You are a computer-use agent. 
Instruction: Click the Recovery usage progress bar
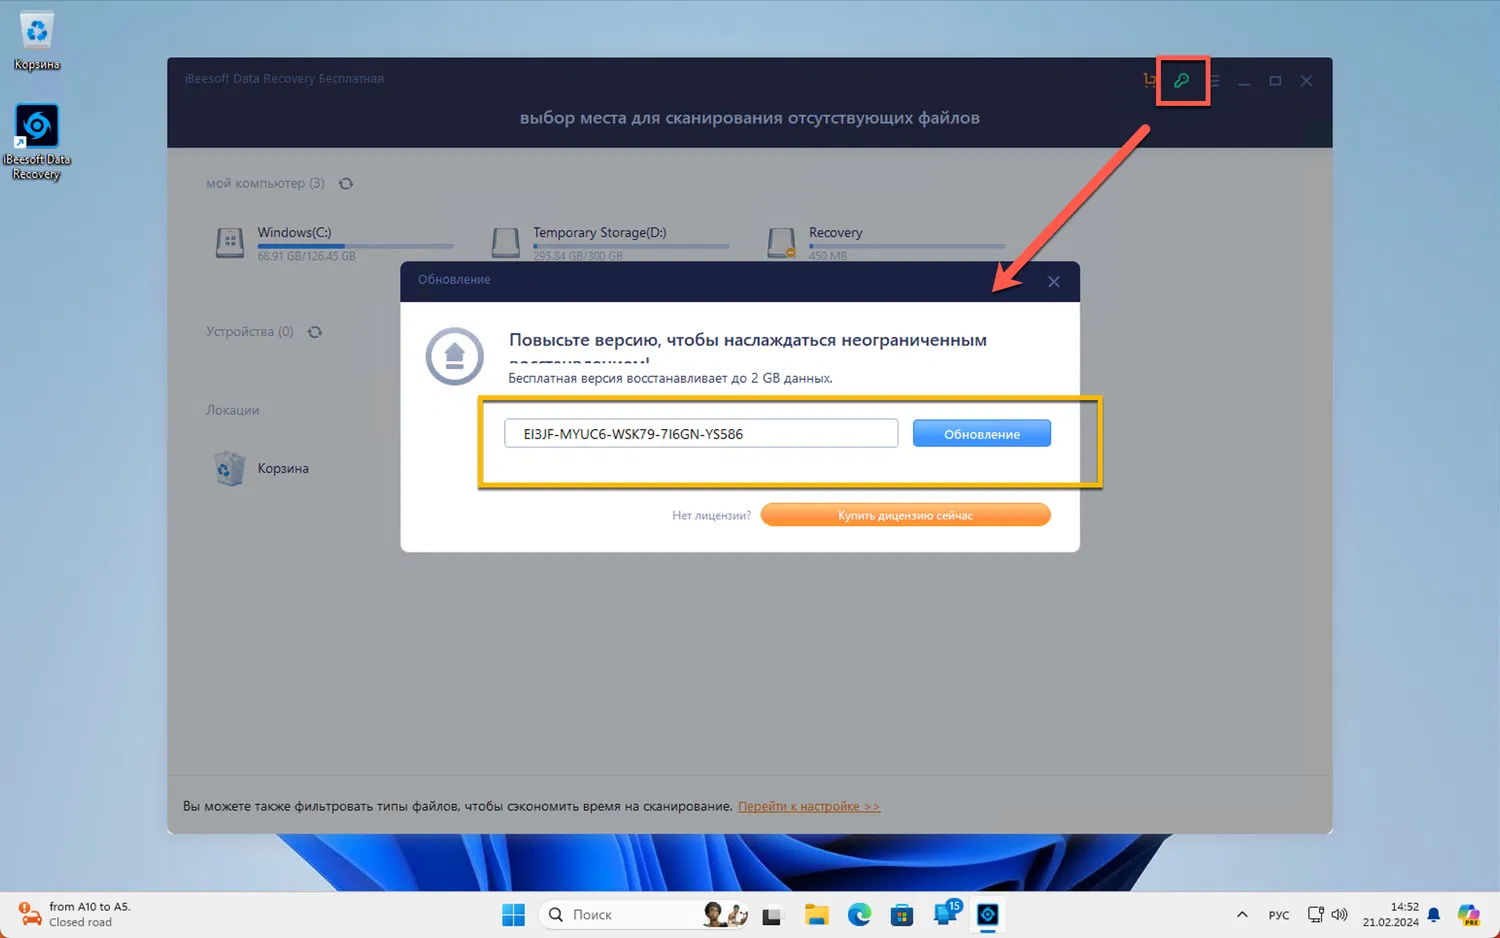[x=907, y=246]
